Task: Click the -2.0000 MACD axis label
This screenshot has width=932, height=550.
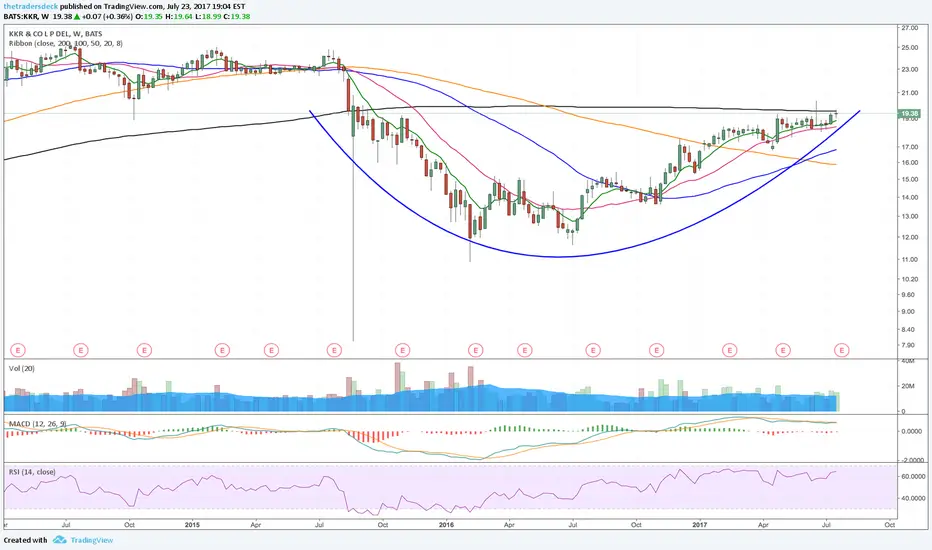Action: (911, 460)
